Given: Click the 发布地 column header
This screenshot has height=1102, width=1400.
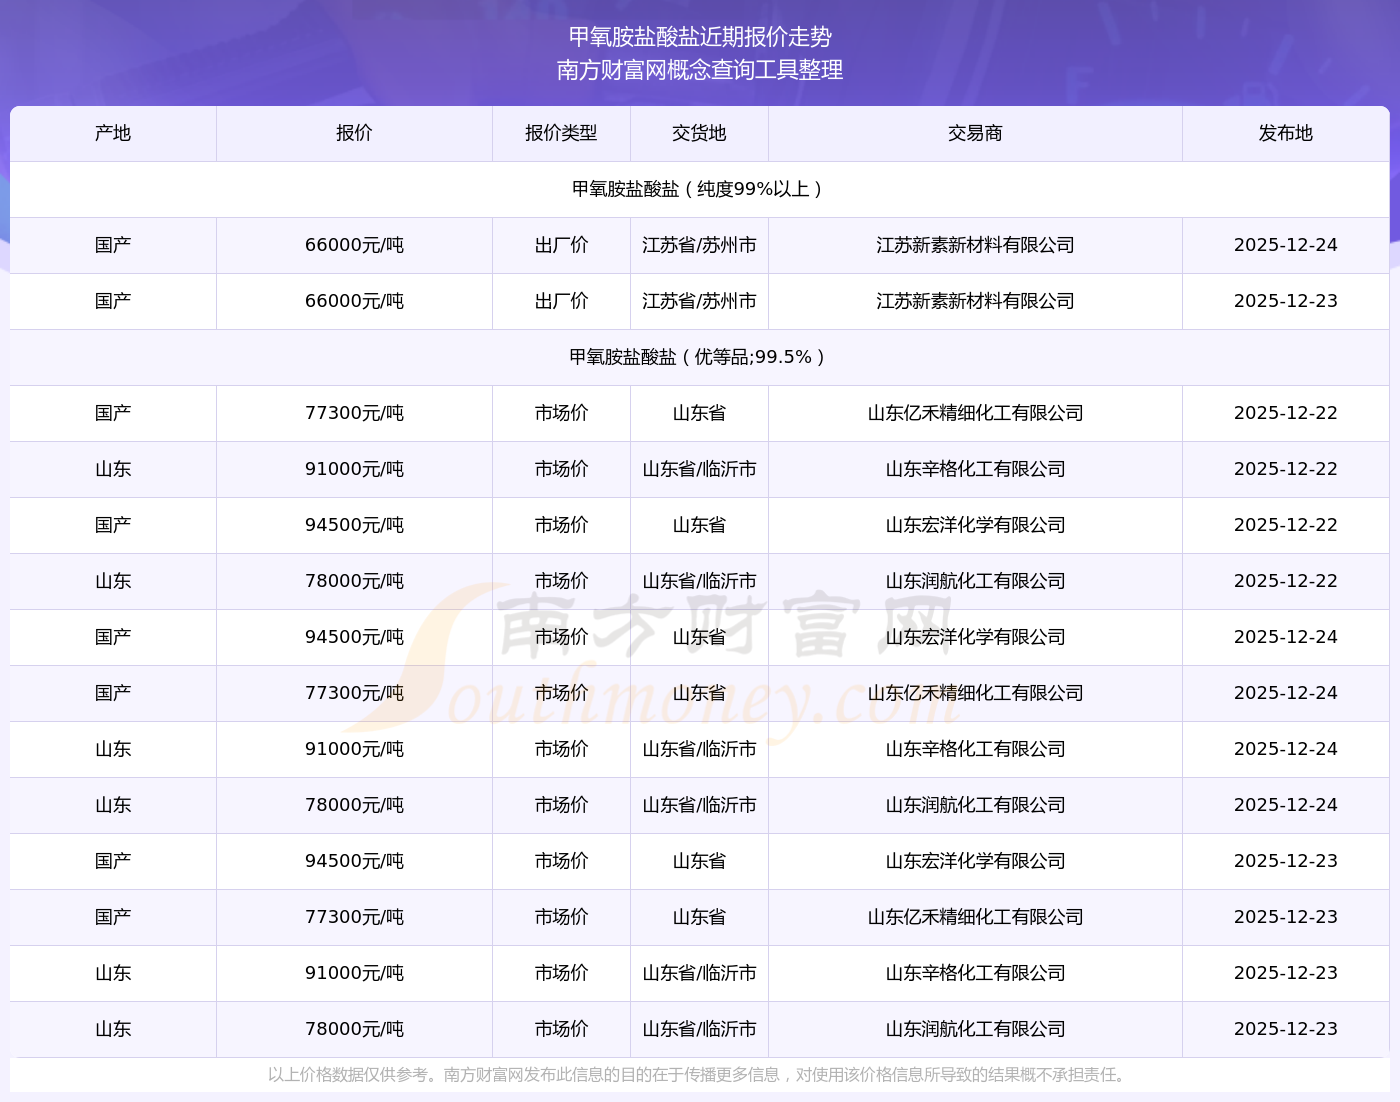Looking at the screenshot, I should pos(1285,133).
